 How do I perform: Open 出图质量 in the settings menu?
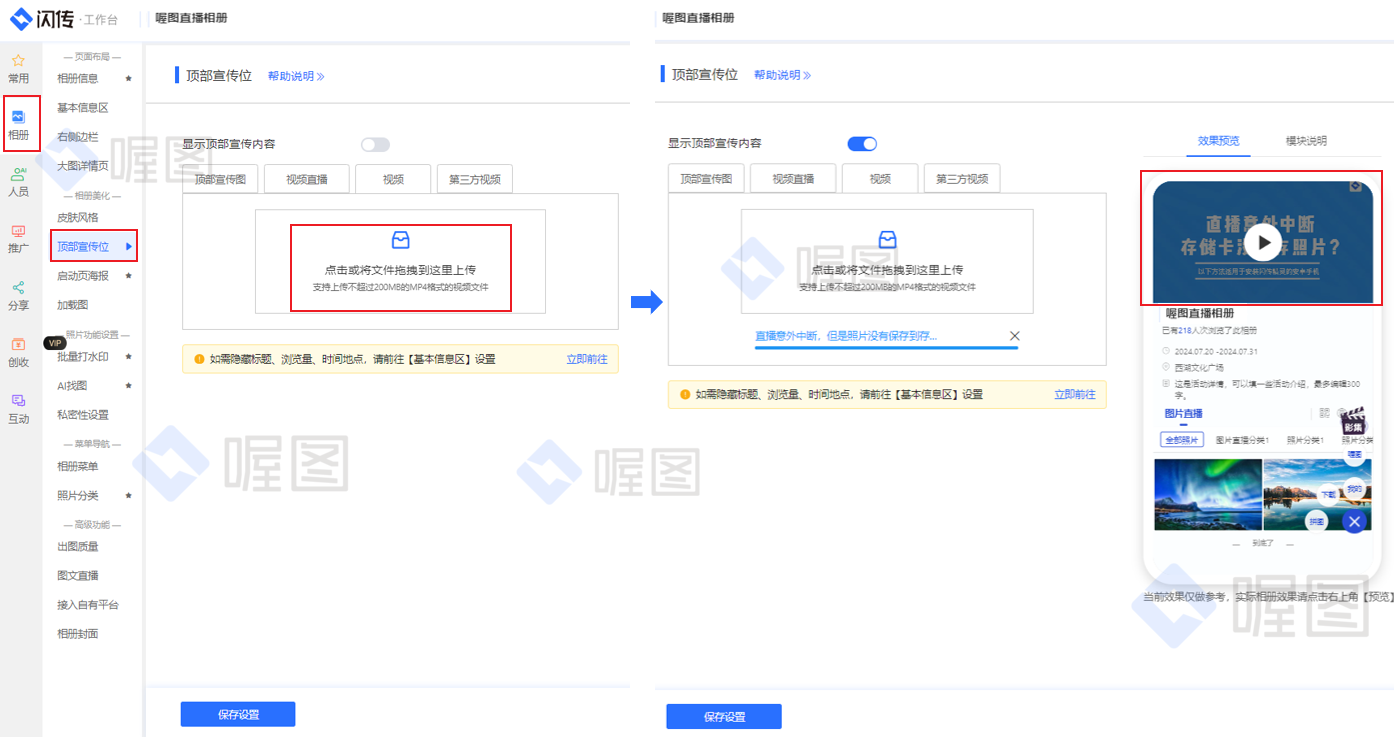[78, 546]
